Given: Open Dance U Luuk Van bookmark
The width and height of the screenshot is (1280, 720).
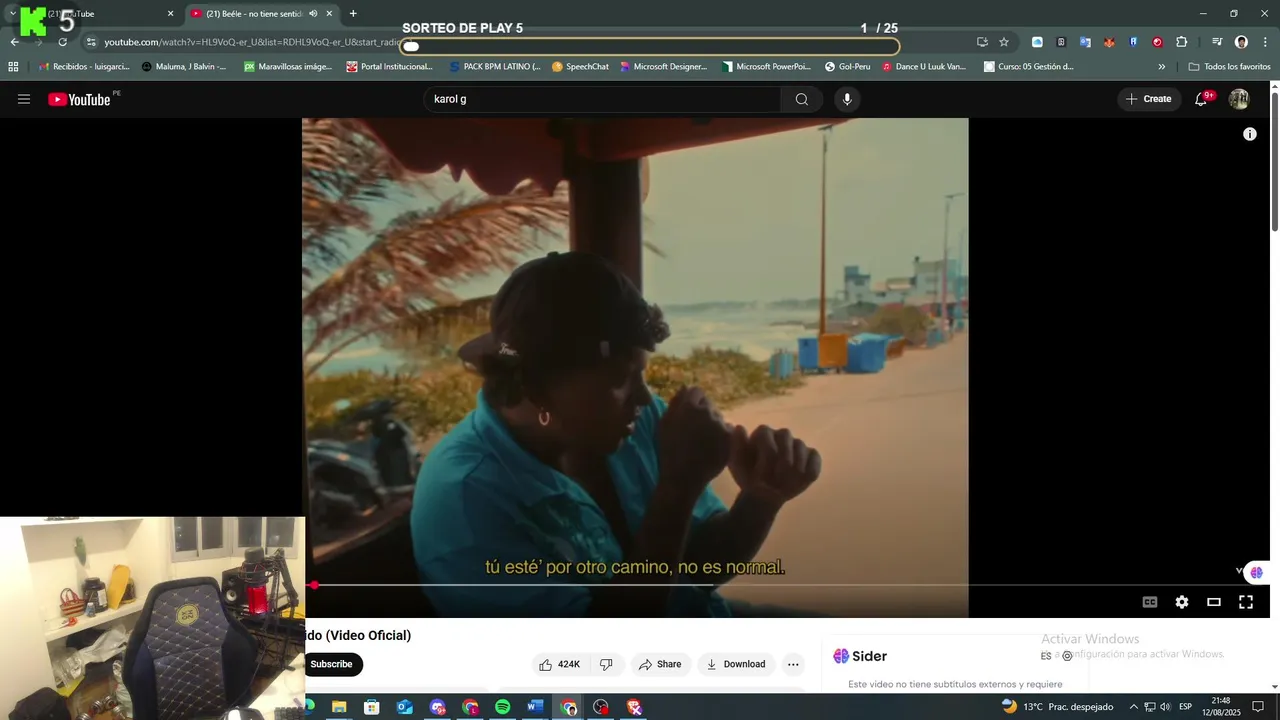Looking at the screenshot, I should tap(924, 67).
